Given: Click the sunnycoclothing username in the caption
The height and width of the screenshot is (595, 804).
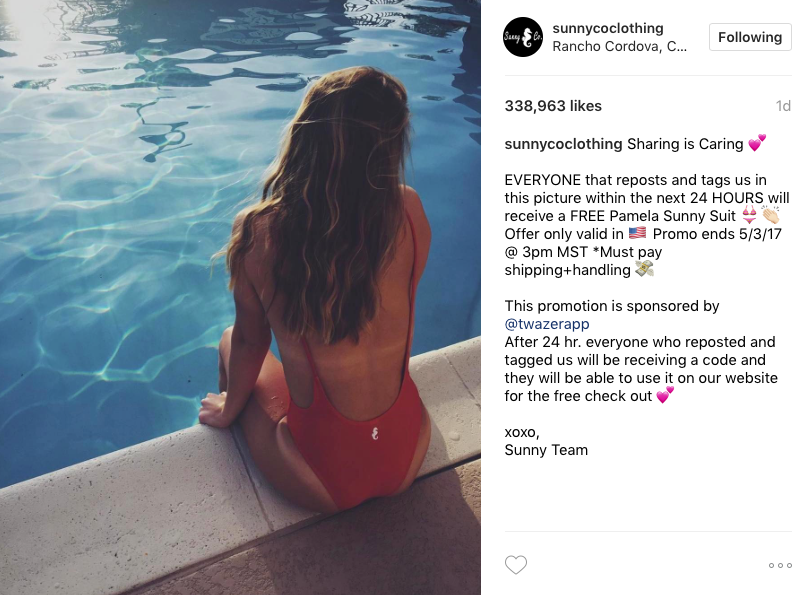Looking at the screenshot, I should 563,144.
